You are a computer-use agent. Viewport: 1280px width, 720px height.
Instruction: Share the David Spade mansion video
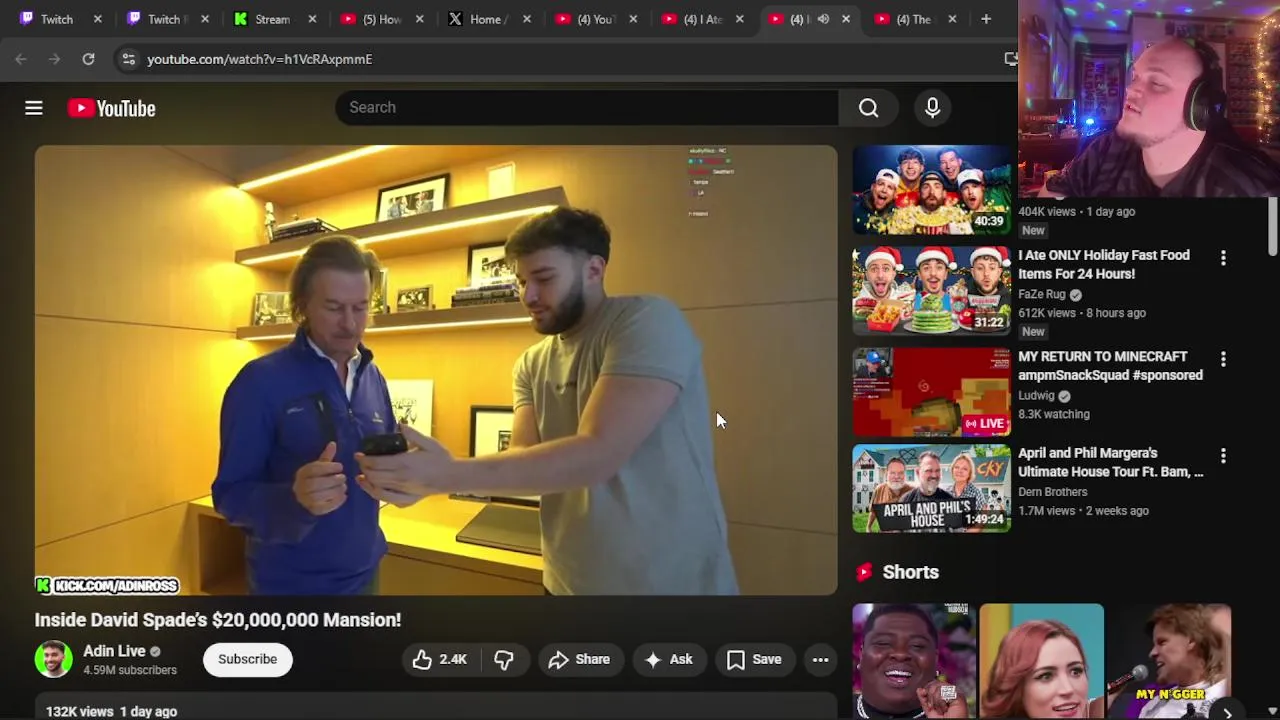[x=579, y=659]
